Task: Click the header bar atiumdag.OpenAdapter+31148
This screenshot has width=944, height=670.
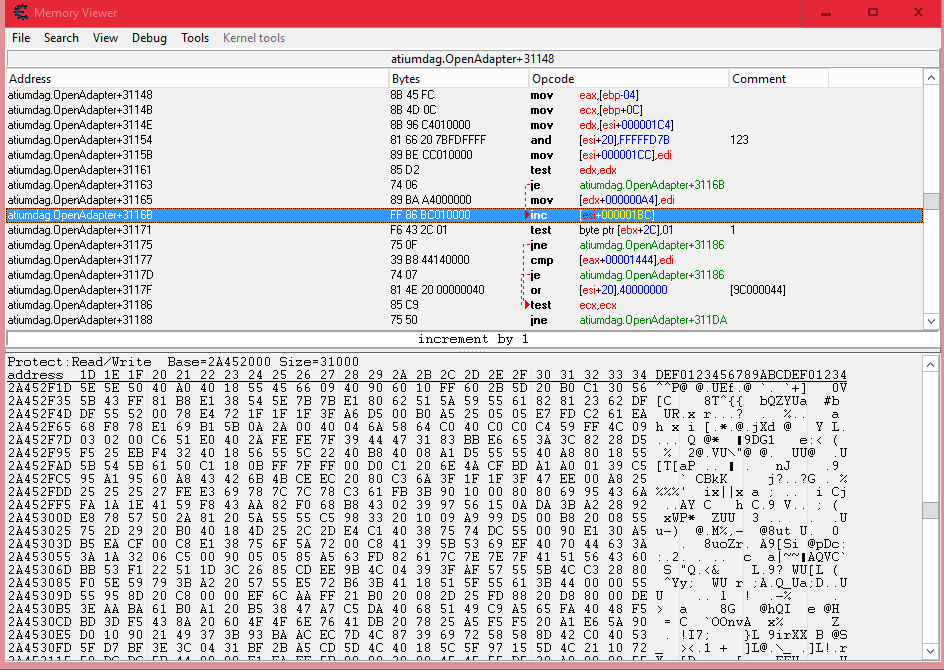Action: click(x=473, y=59)
